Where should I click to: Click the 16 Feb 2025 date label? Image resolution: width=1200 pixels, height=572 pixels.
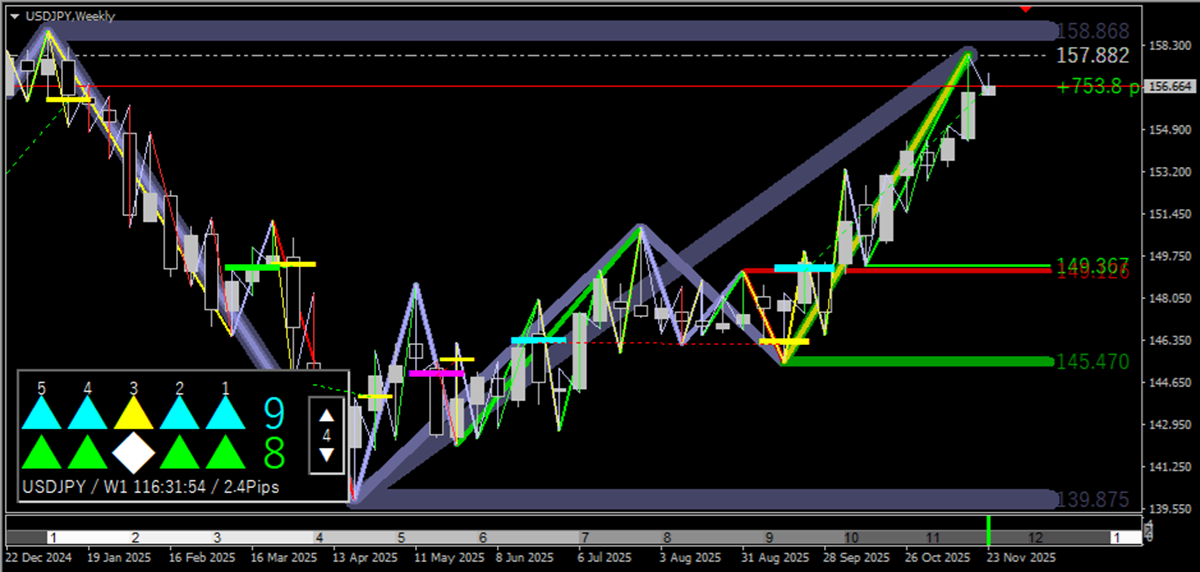click(200, 556)
